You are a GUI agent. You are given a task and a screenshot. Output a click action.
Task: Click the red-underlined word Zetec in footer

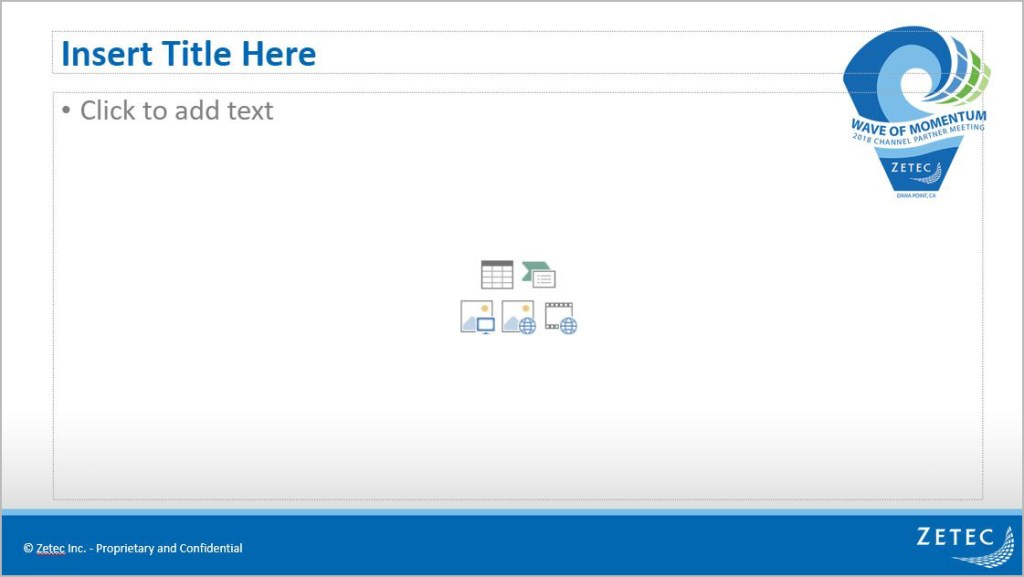50,548
